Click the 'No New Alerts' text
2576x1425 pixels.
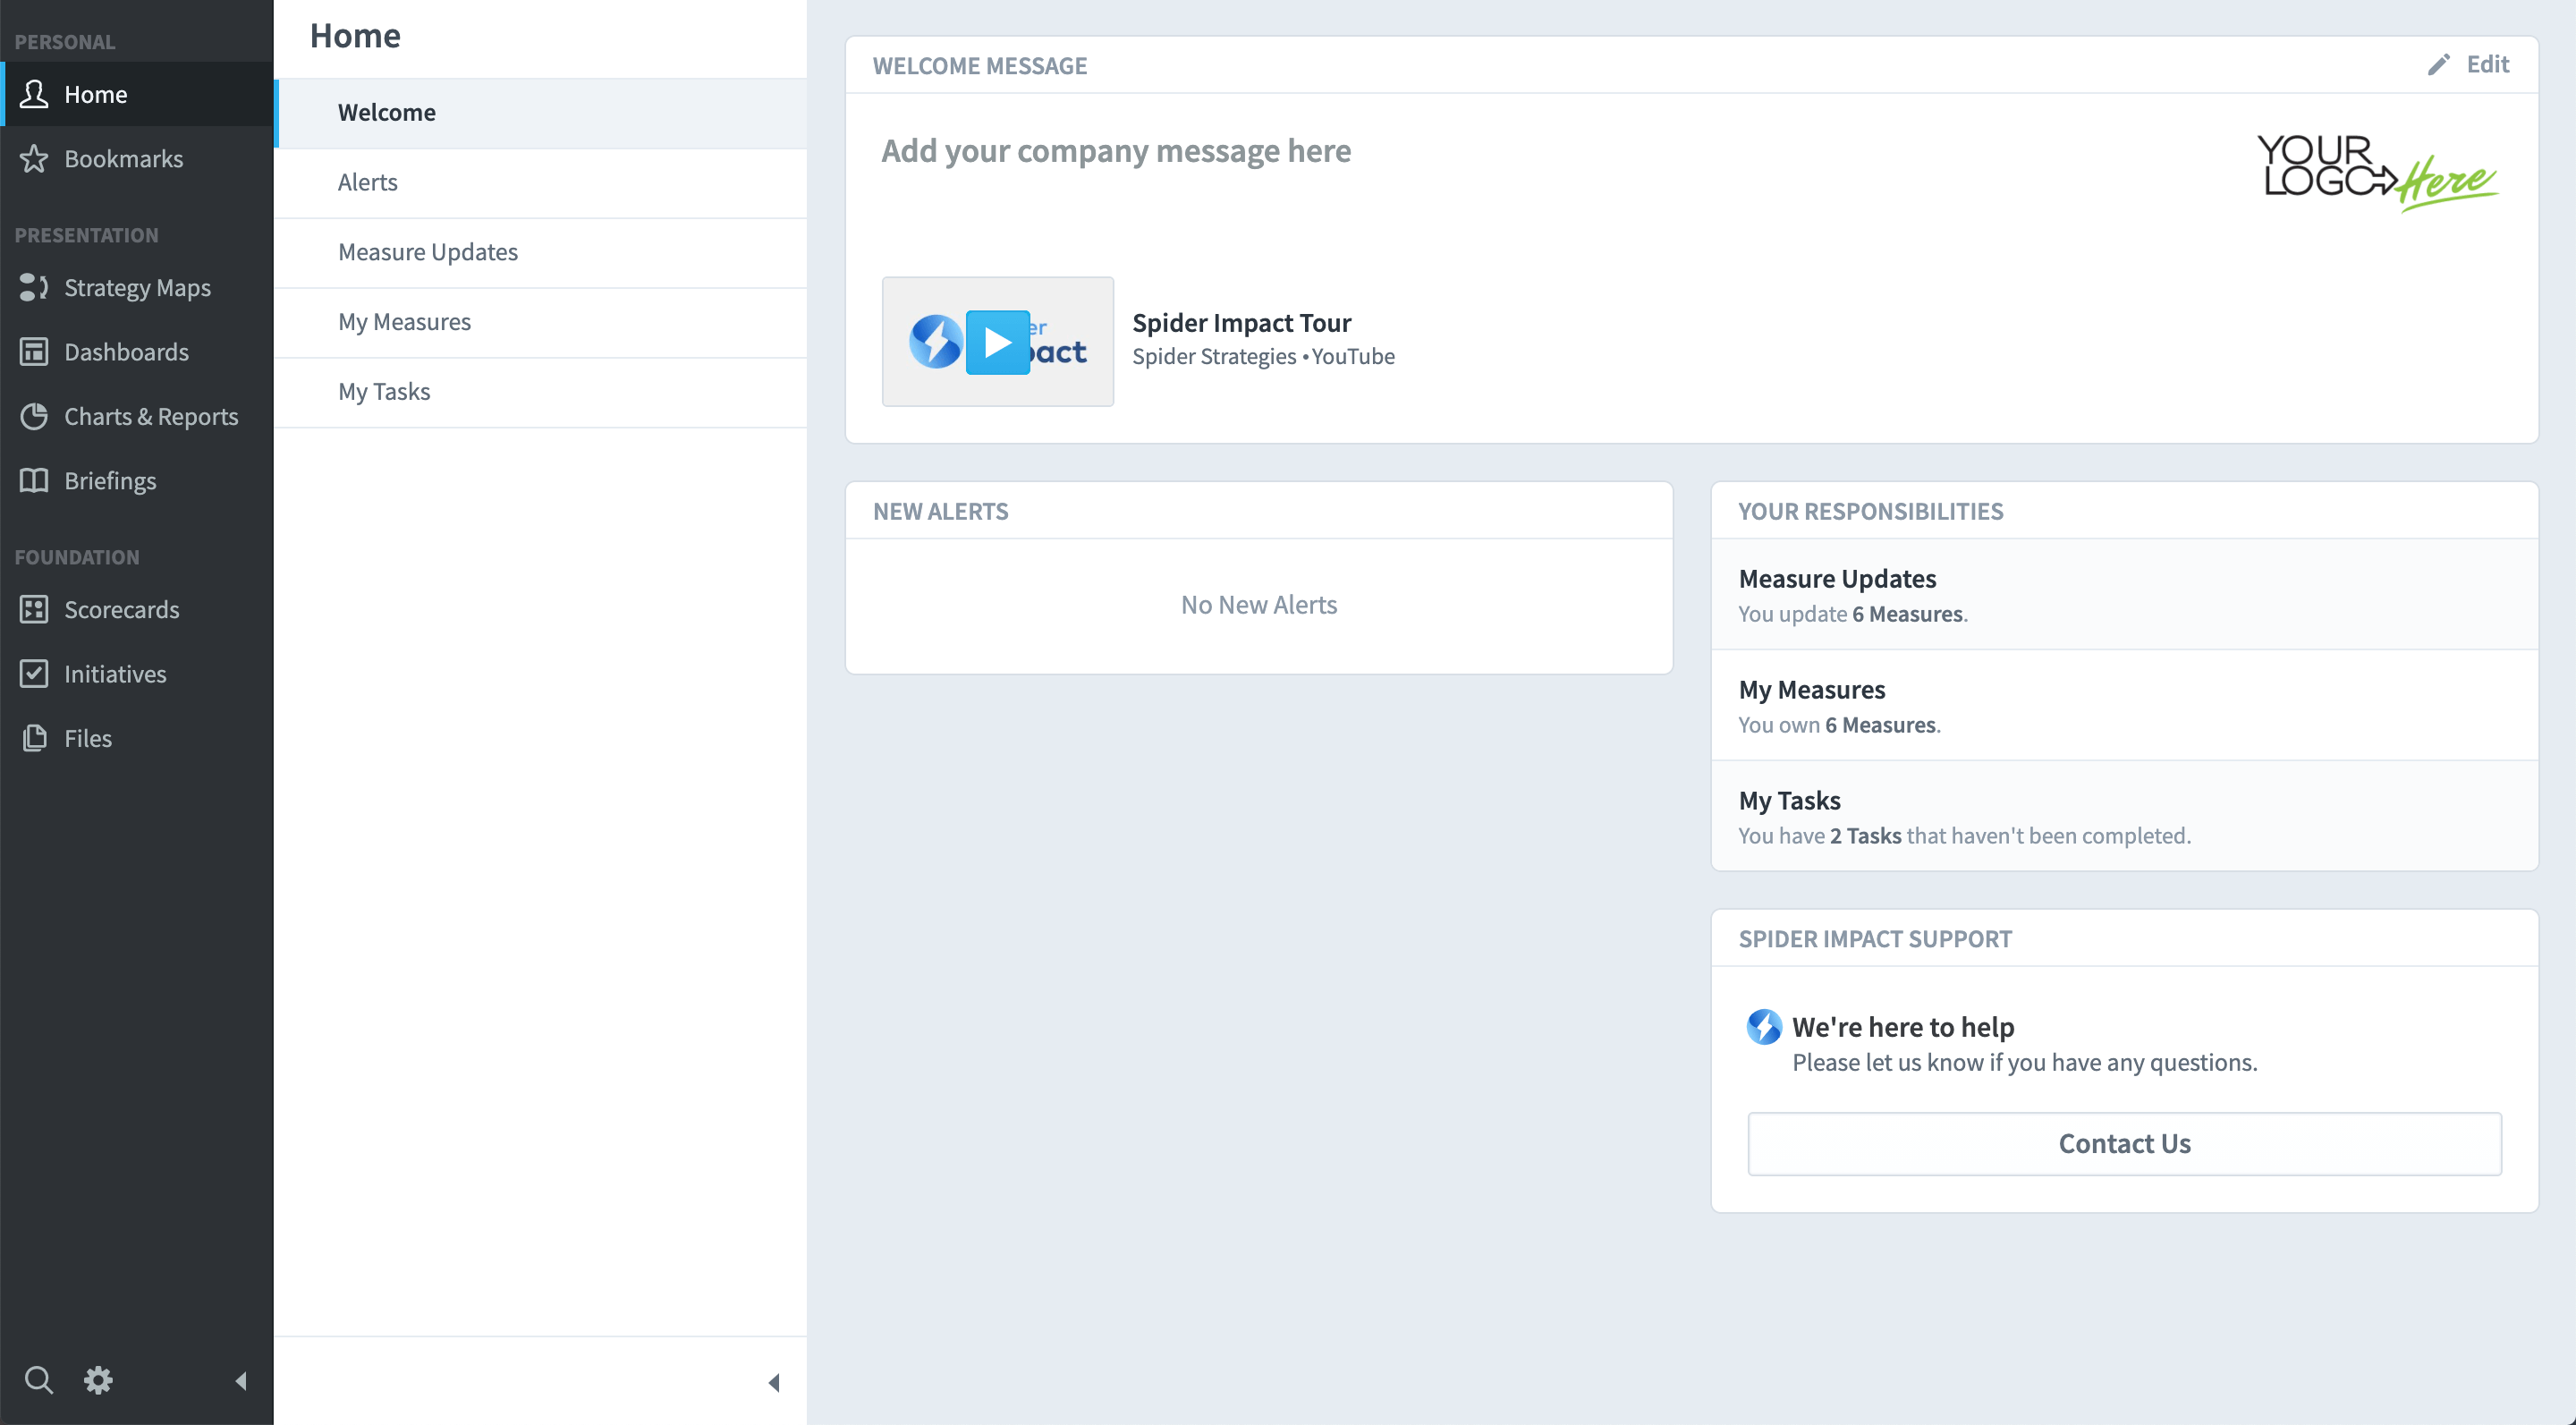(x=1259, y=605)
